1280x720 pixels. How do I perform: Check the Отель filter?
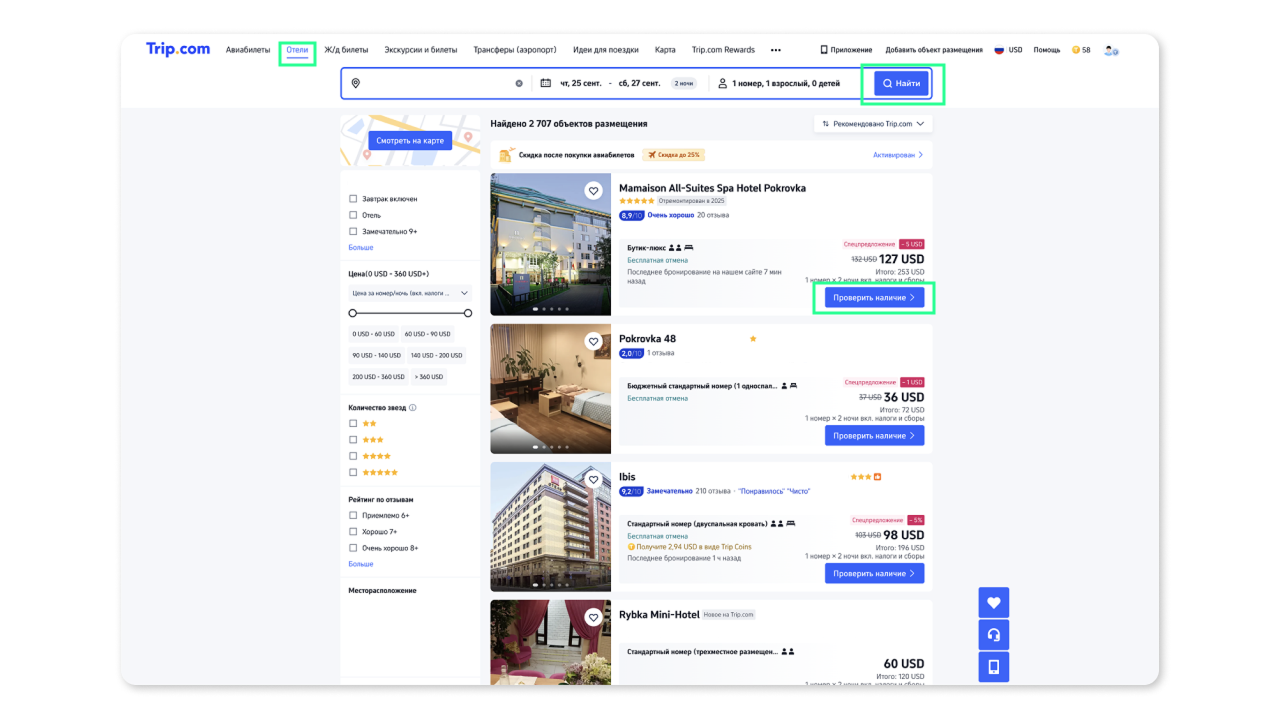(x=353, y=215)
